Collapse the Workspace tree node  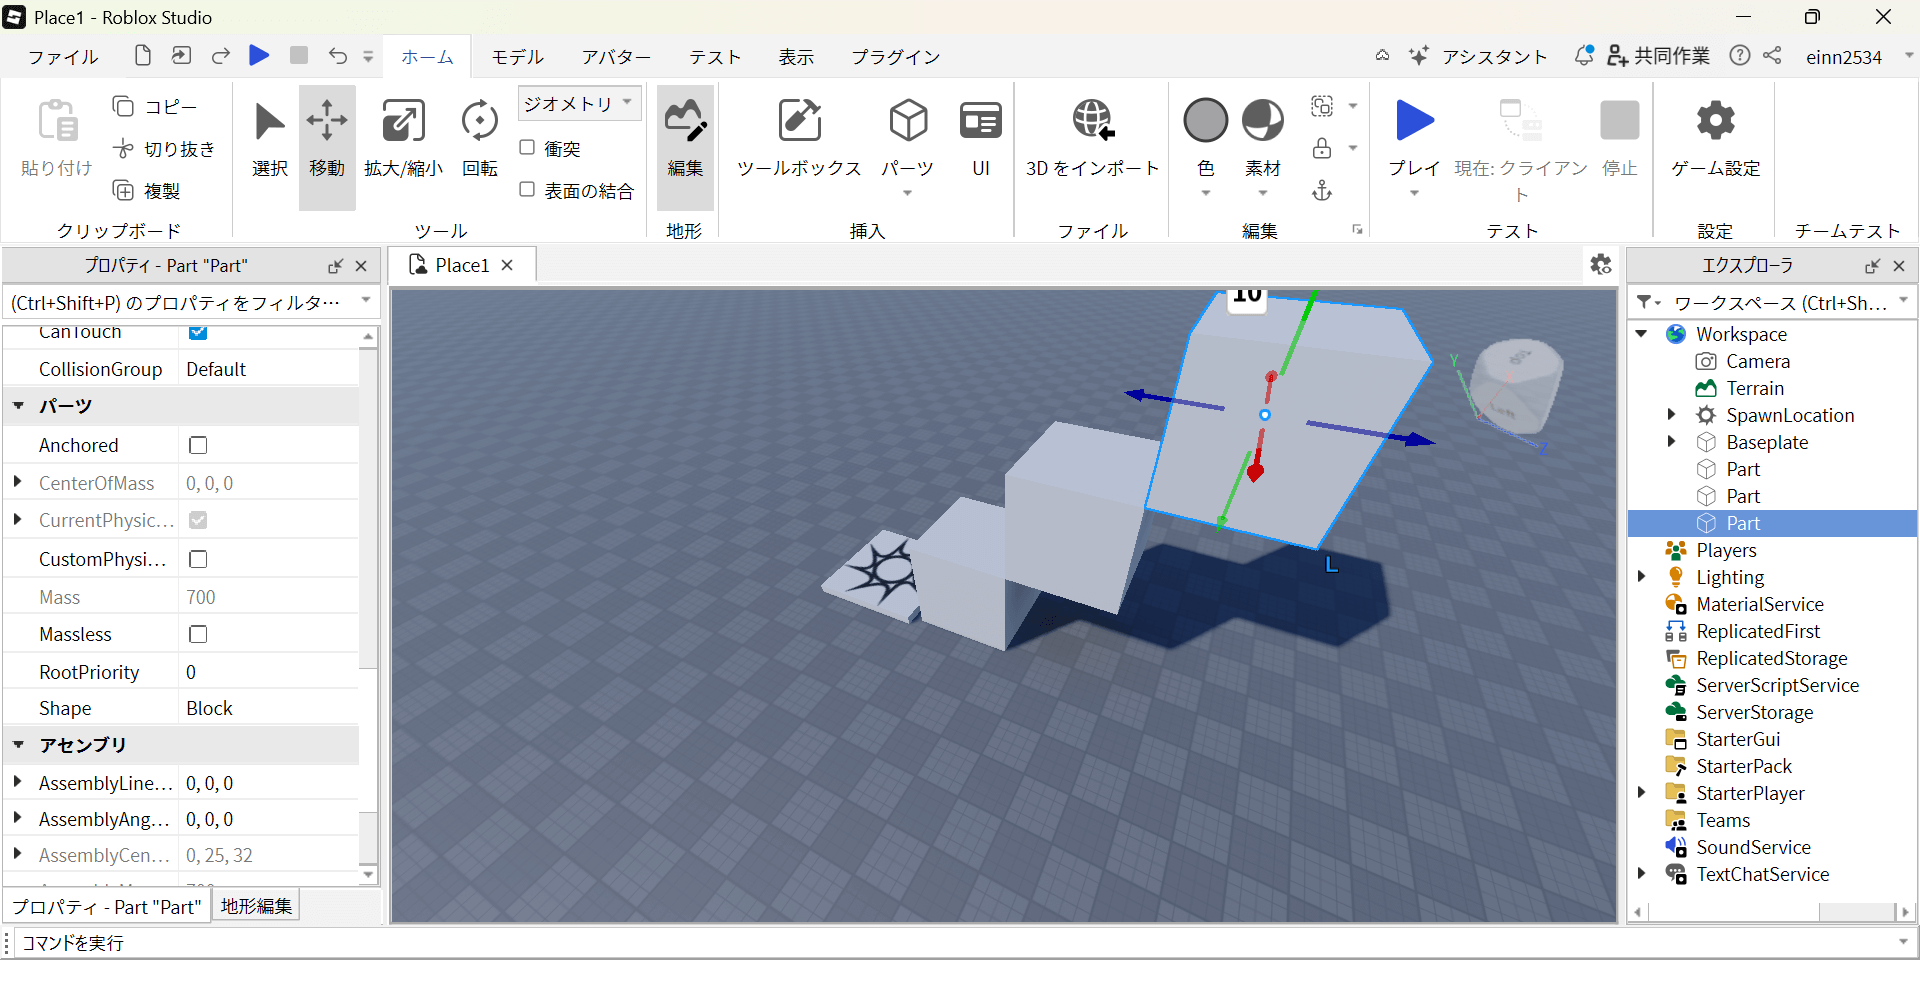point(1641,334)
